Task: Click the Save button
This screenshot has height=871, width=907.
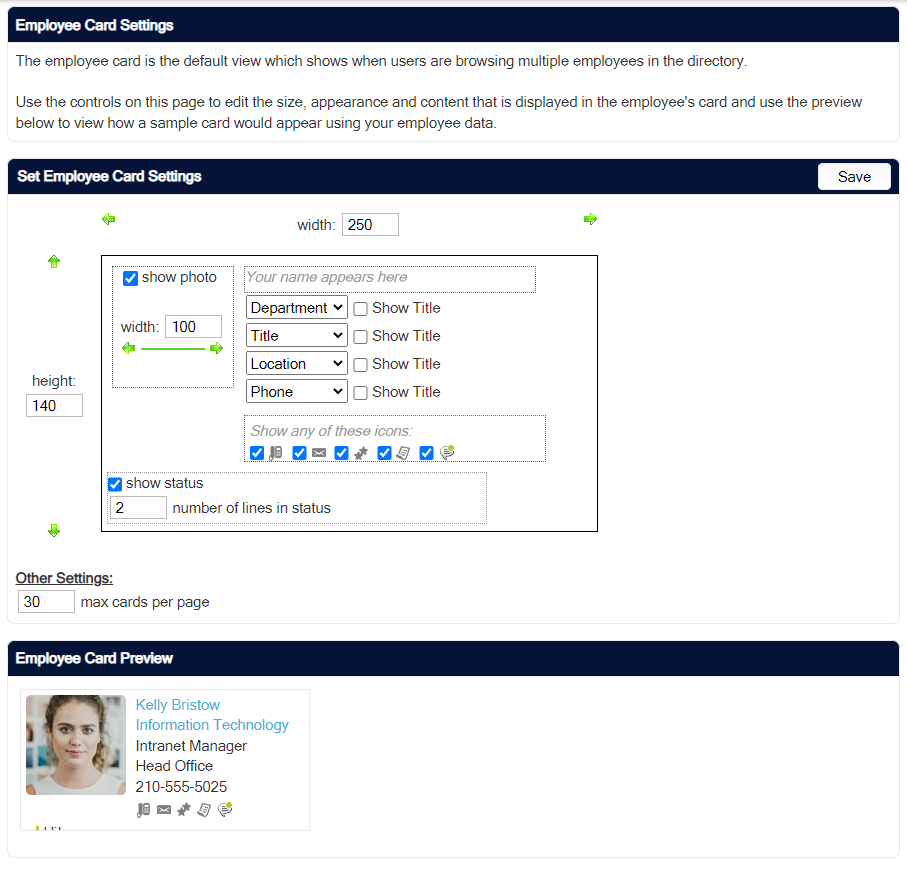Action: (854, 176)
